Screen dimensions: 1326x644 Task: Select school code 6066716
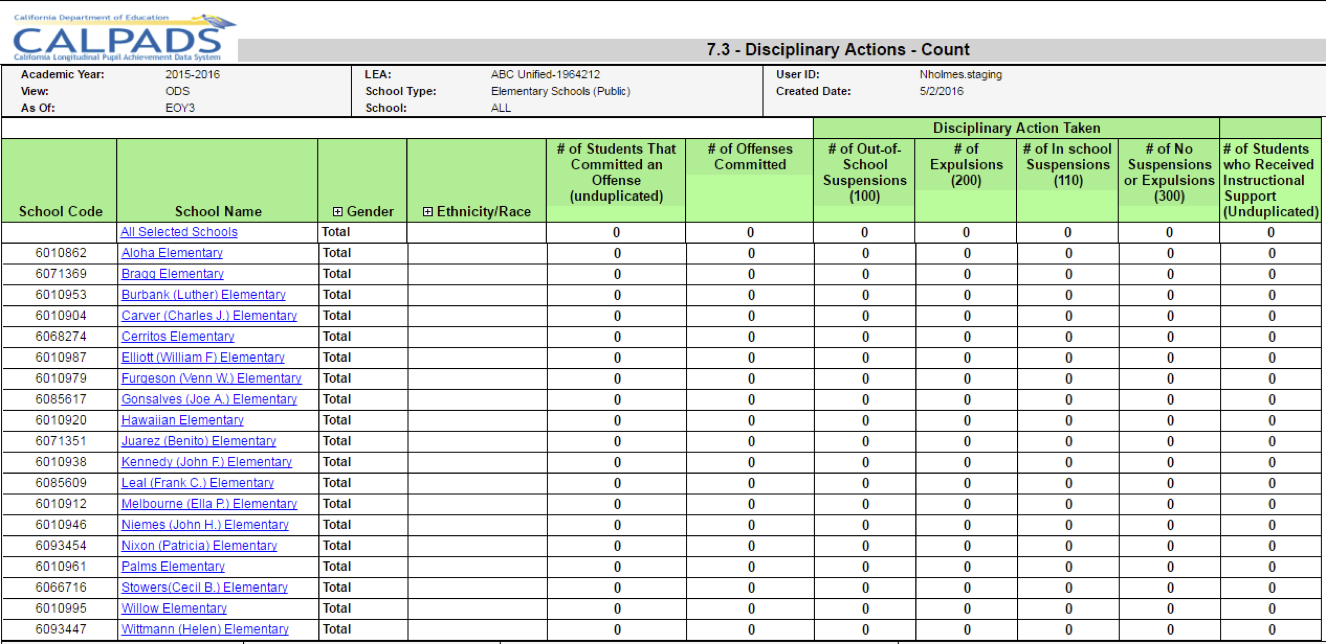[61, 588]
